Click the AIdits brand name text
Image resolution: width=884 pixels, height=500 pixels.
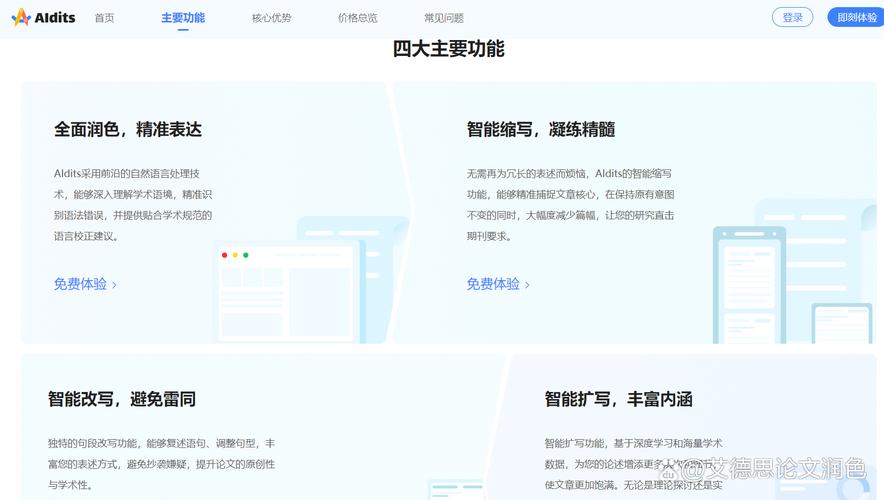55,18
